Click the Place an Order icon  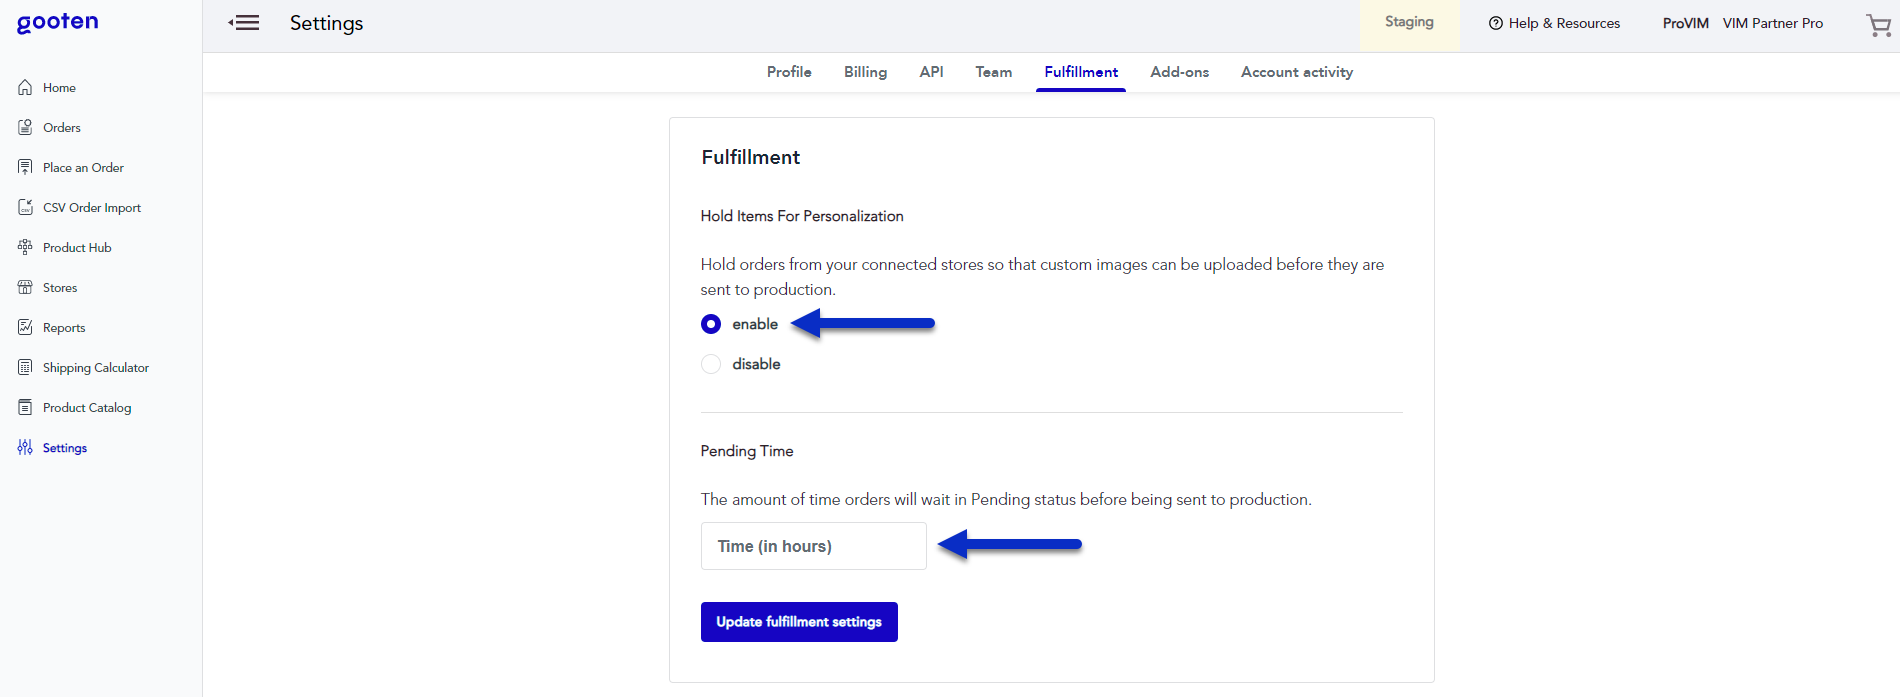[x=25, y=168]
